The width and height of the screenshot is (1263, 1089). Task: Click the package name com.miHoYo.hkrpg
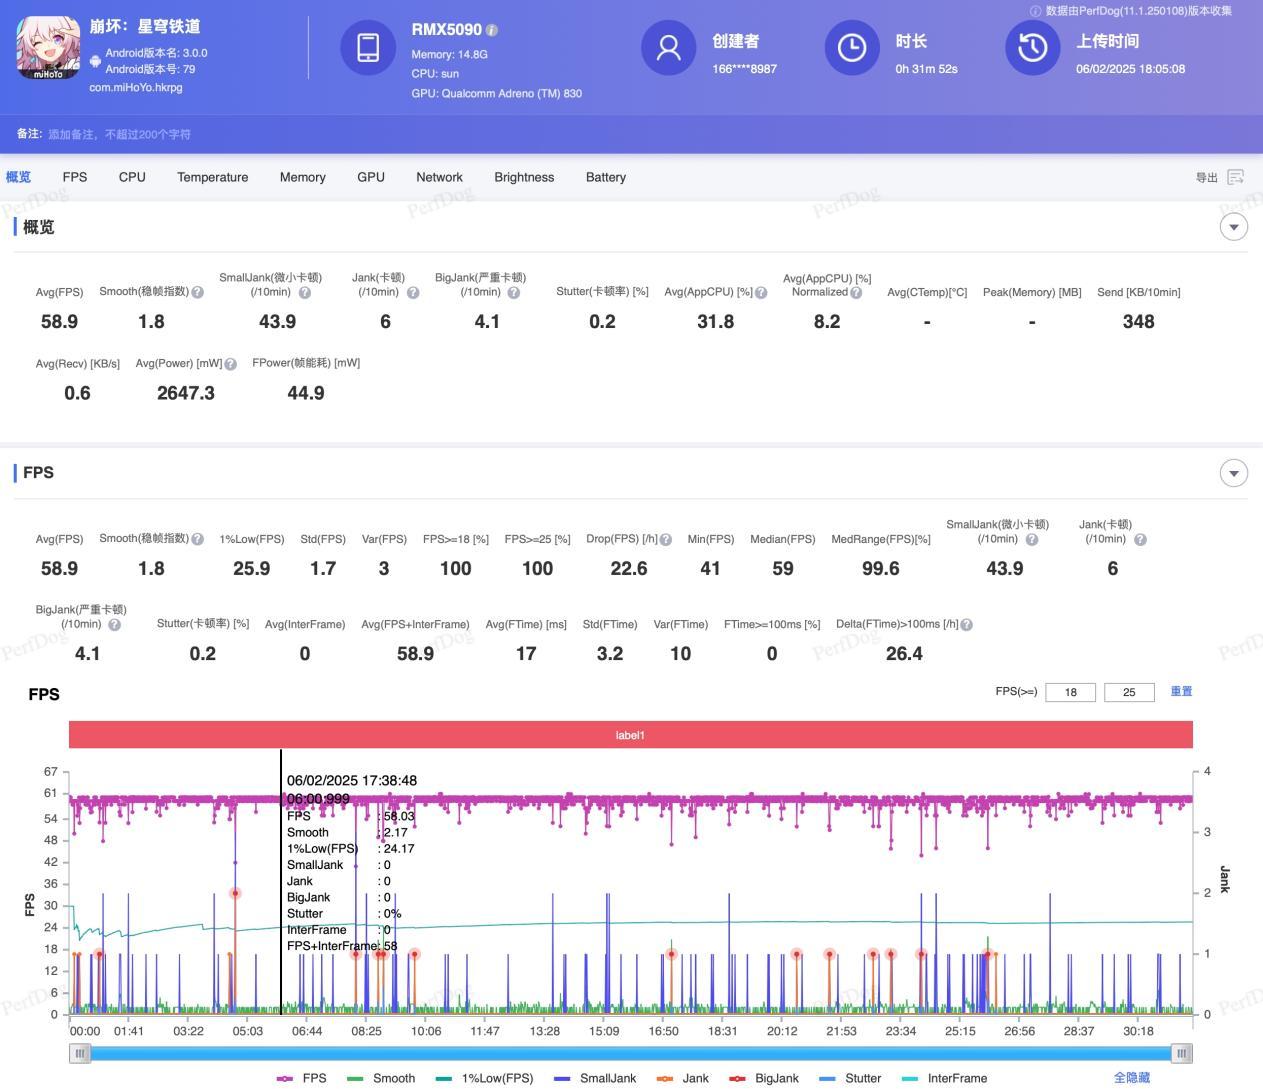(136, 87)
